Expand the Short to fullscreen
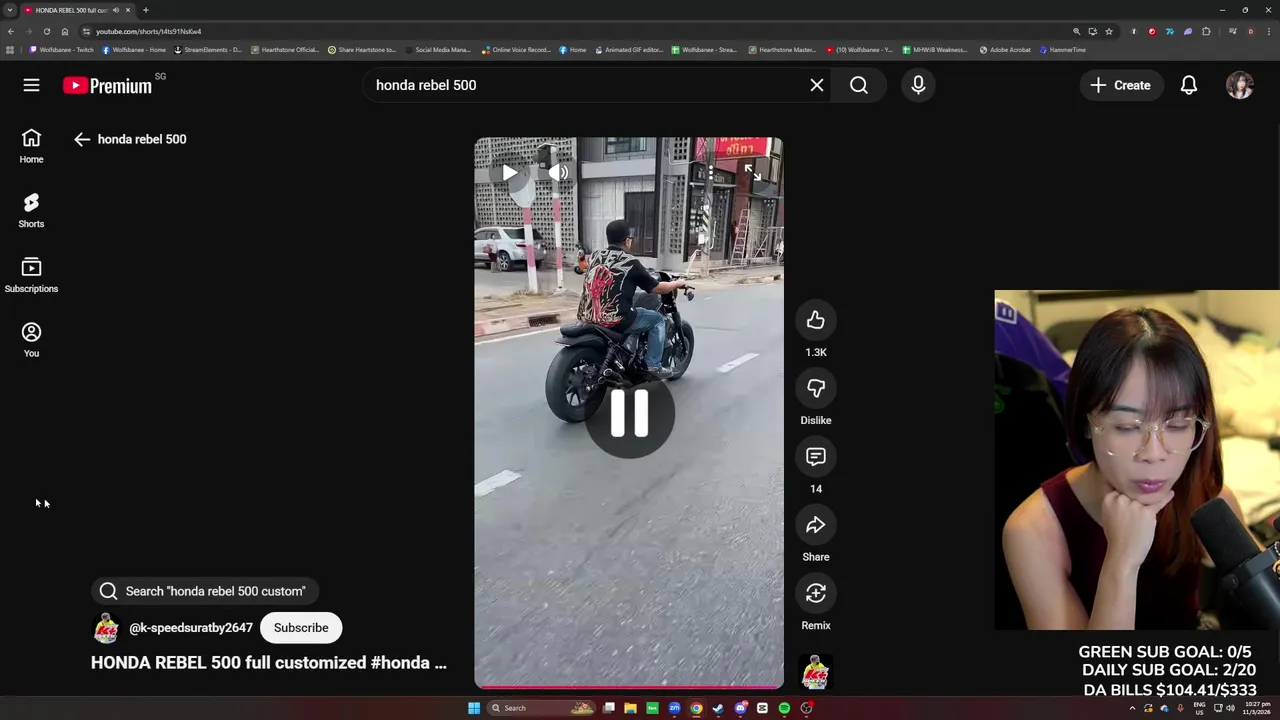This screenshot has height=720, width=1280. (x=752, y=173)
